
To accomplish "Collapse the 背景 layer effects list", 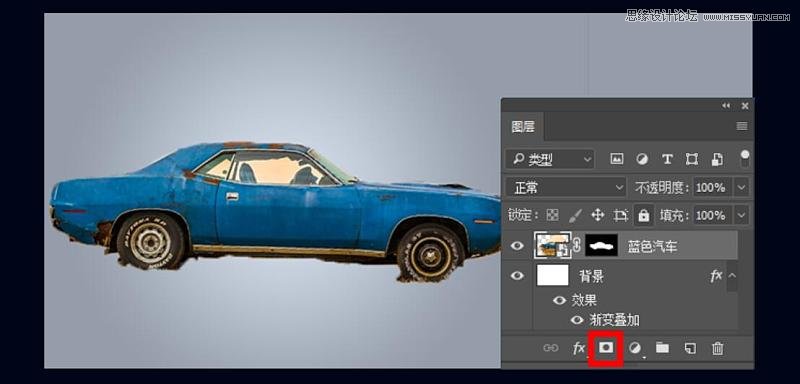I will 732,276.
